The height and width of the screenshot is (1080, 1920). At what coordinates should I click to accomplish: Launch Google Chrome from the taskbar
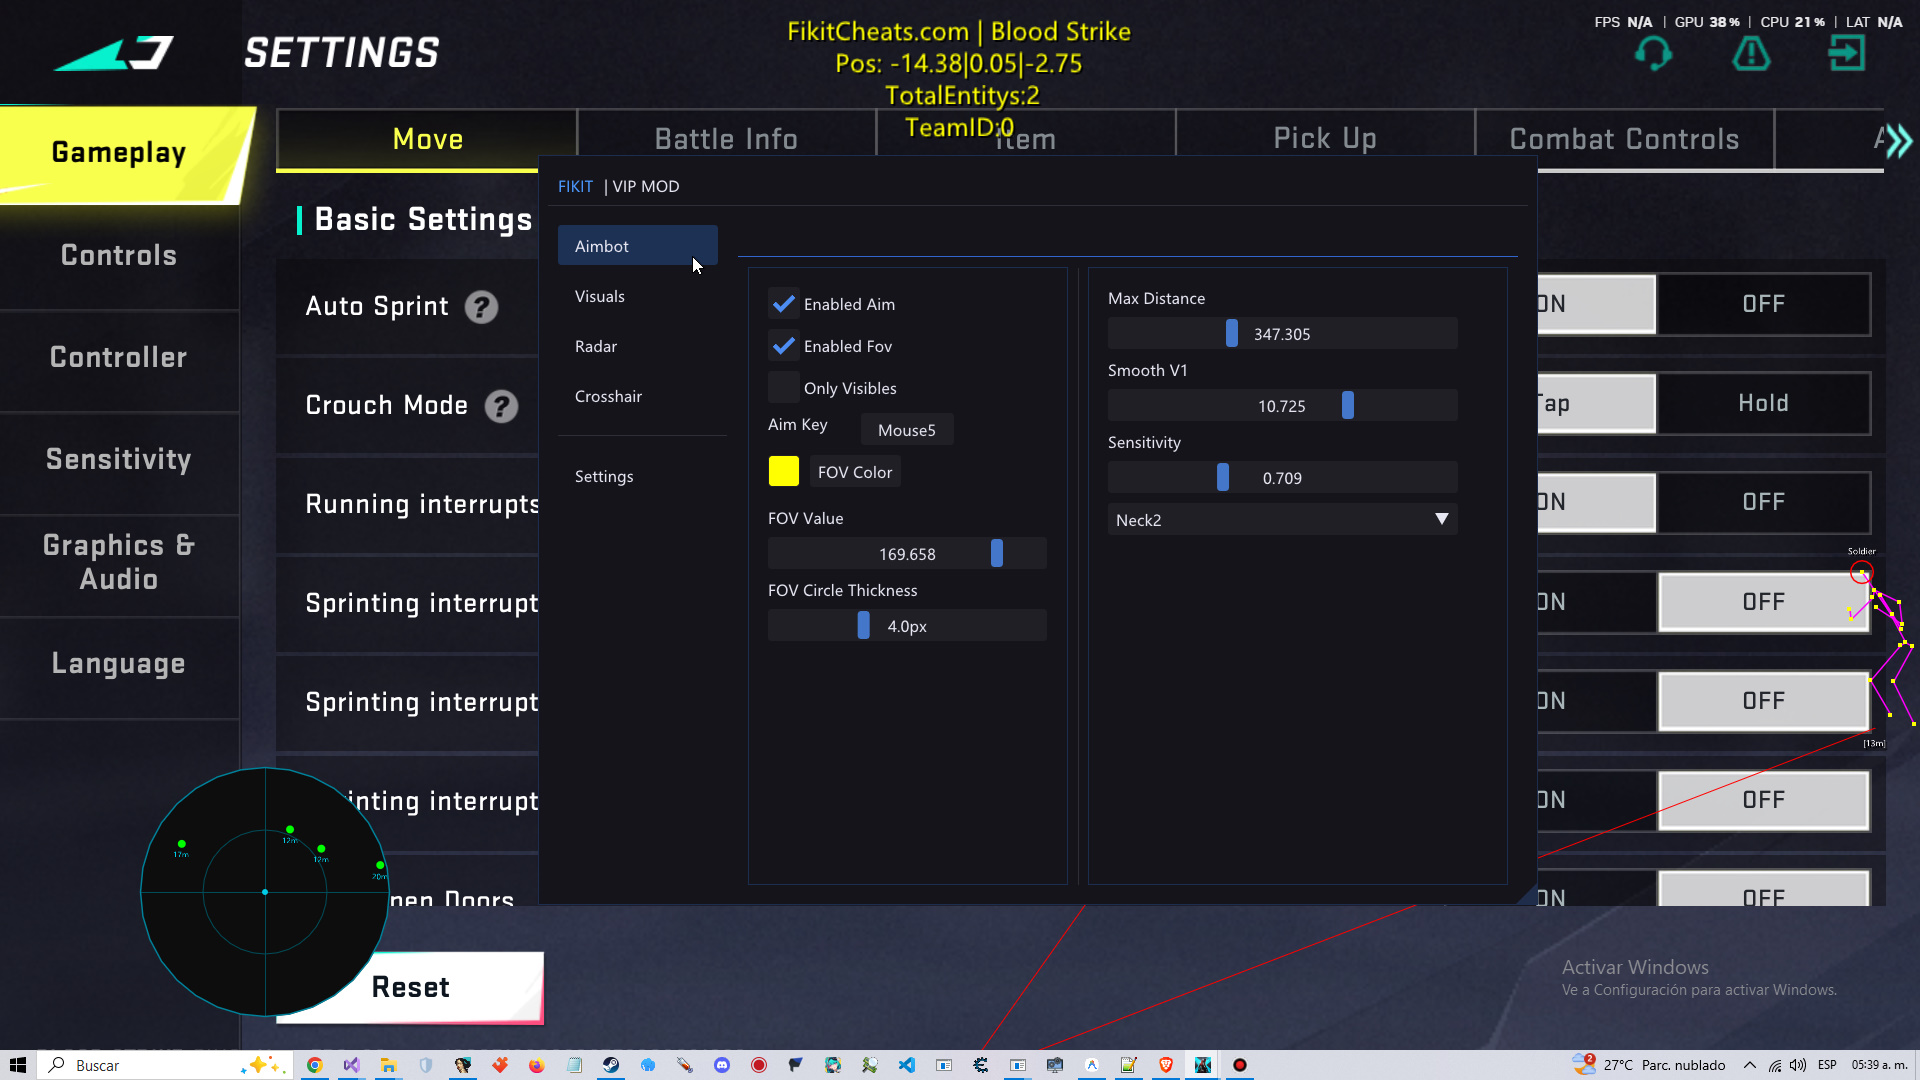point(314,1065)
